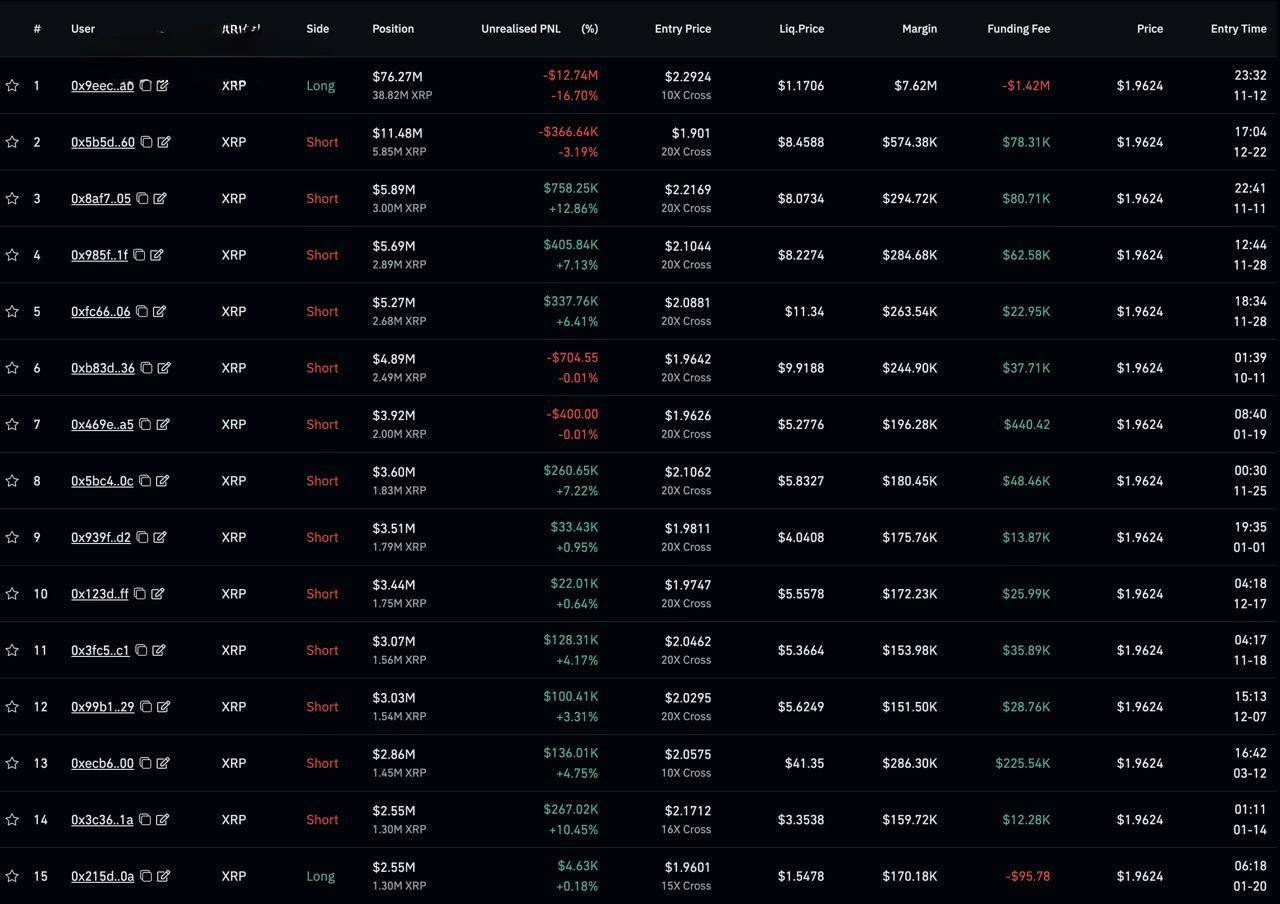Edit note for user 0x5bc4..0c
The width and height of the screenshot is (1280, 904).
click(162, 481)
